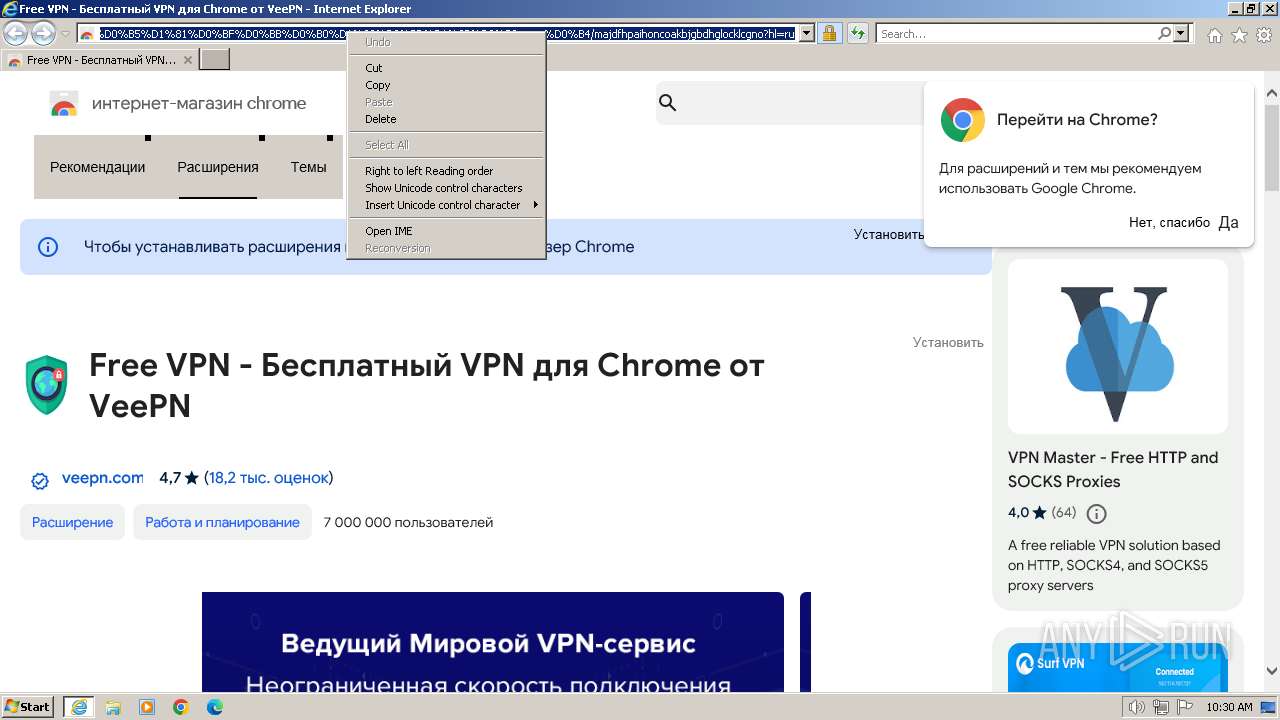Open the Расширения tab
This screenshot has height=720, width=1280.
pyautogui.click(x=218, y=167)
